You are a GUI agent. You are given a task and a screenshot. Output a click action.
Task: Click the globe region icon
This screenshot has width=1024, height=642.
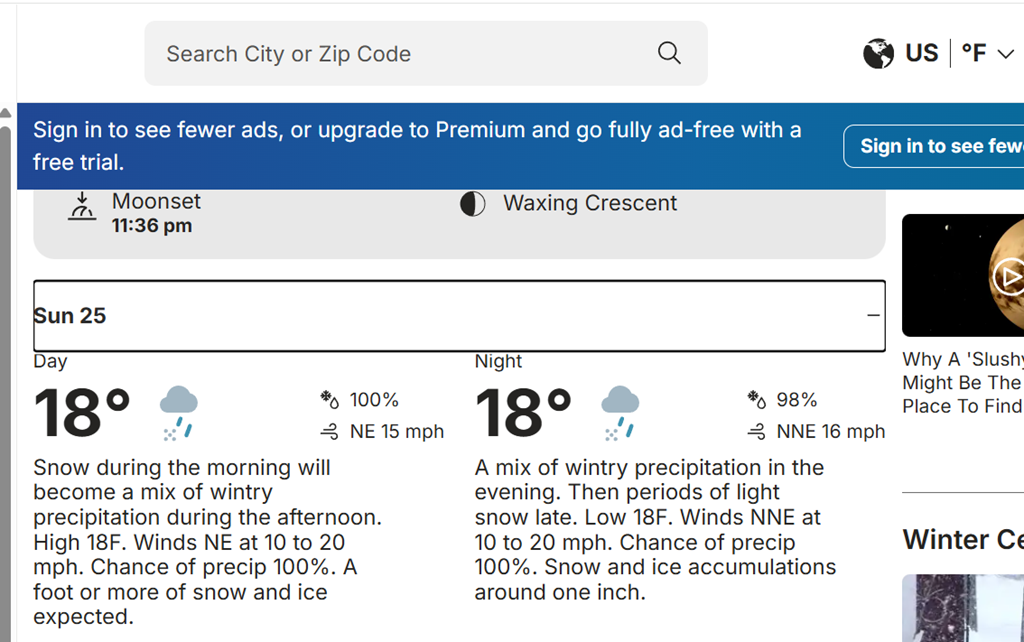[x=878, y=53]
